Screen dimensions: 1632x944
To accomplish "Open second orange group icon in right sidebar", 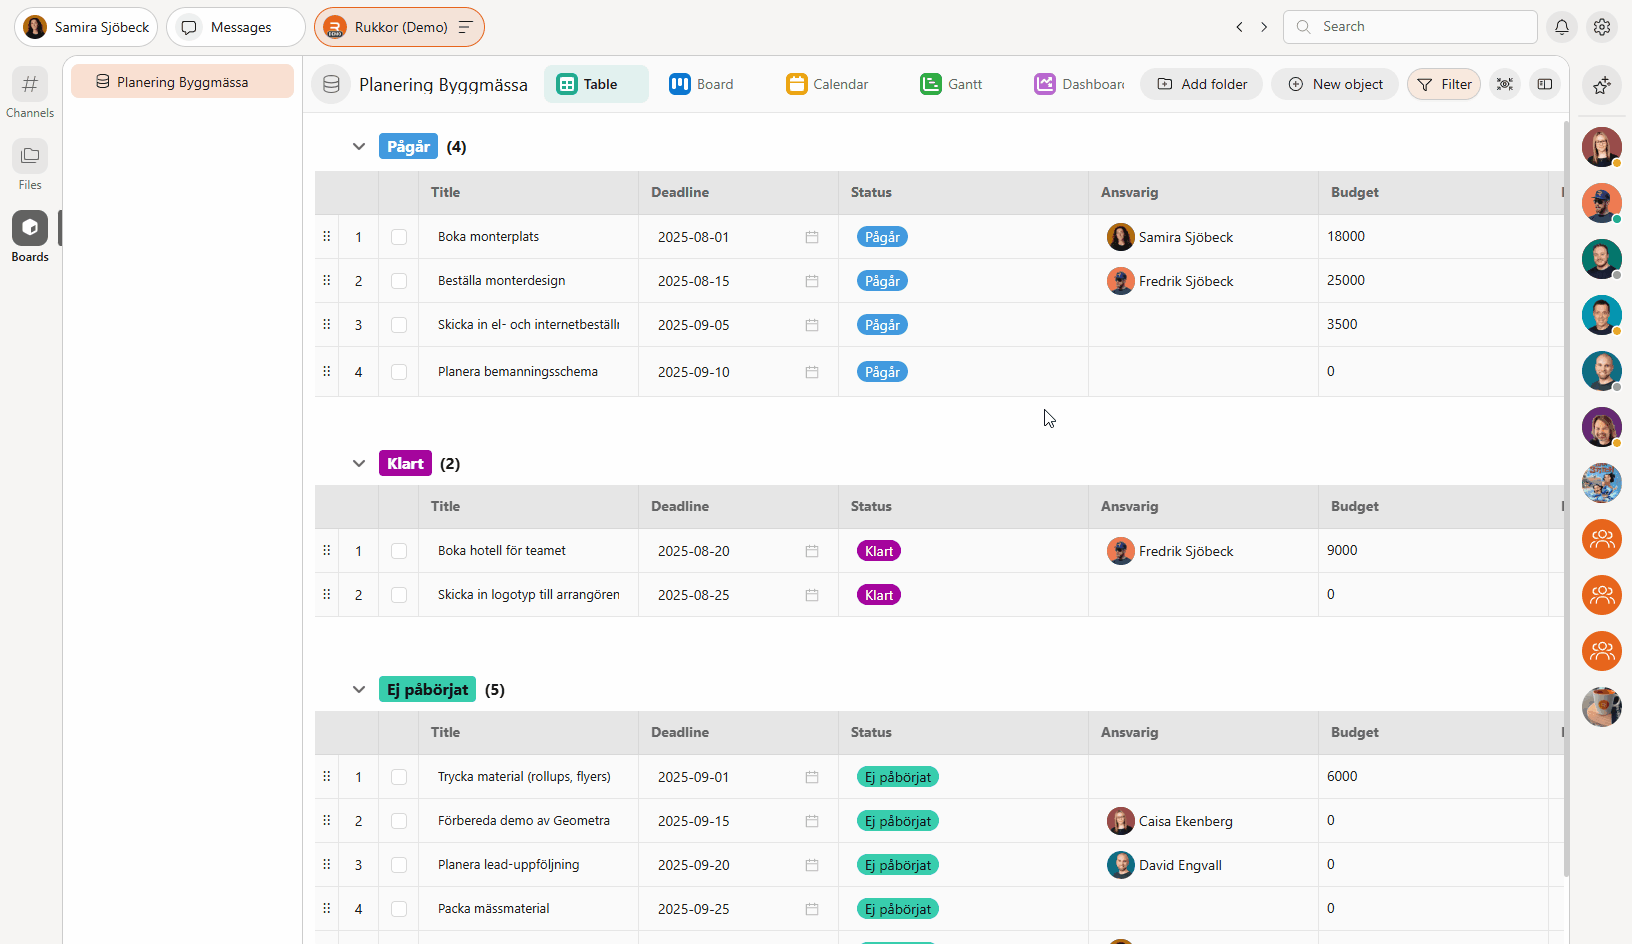I will click(1602, 595).
